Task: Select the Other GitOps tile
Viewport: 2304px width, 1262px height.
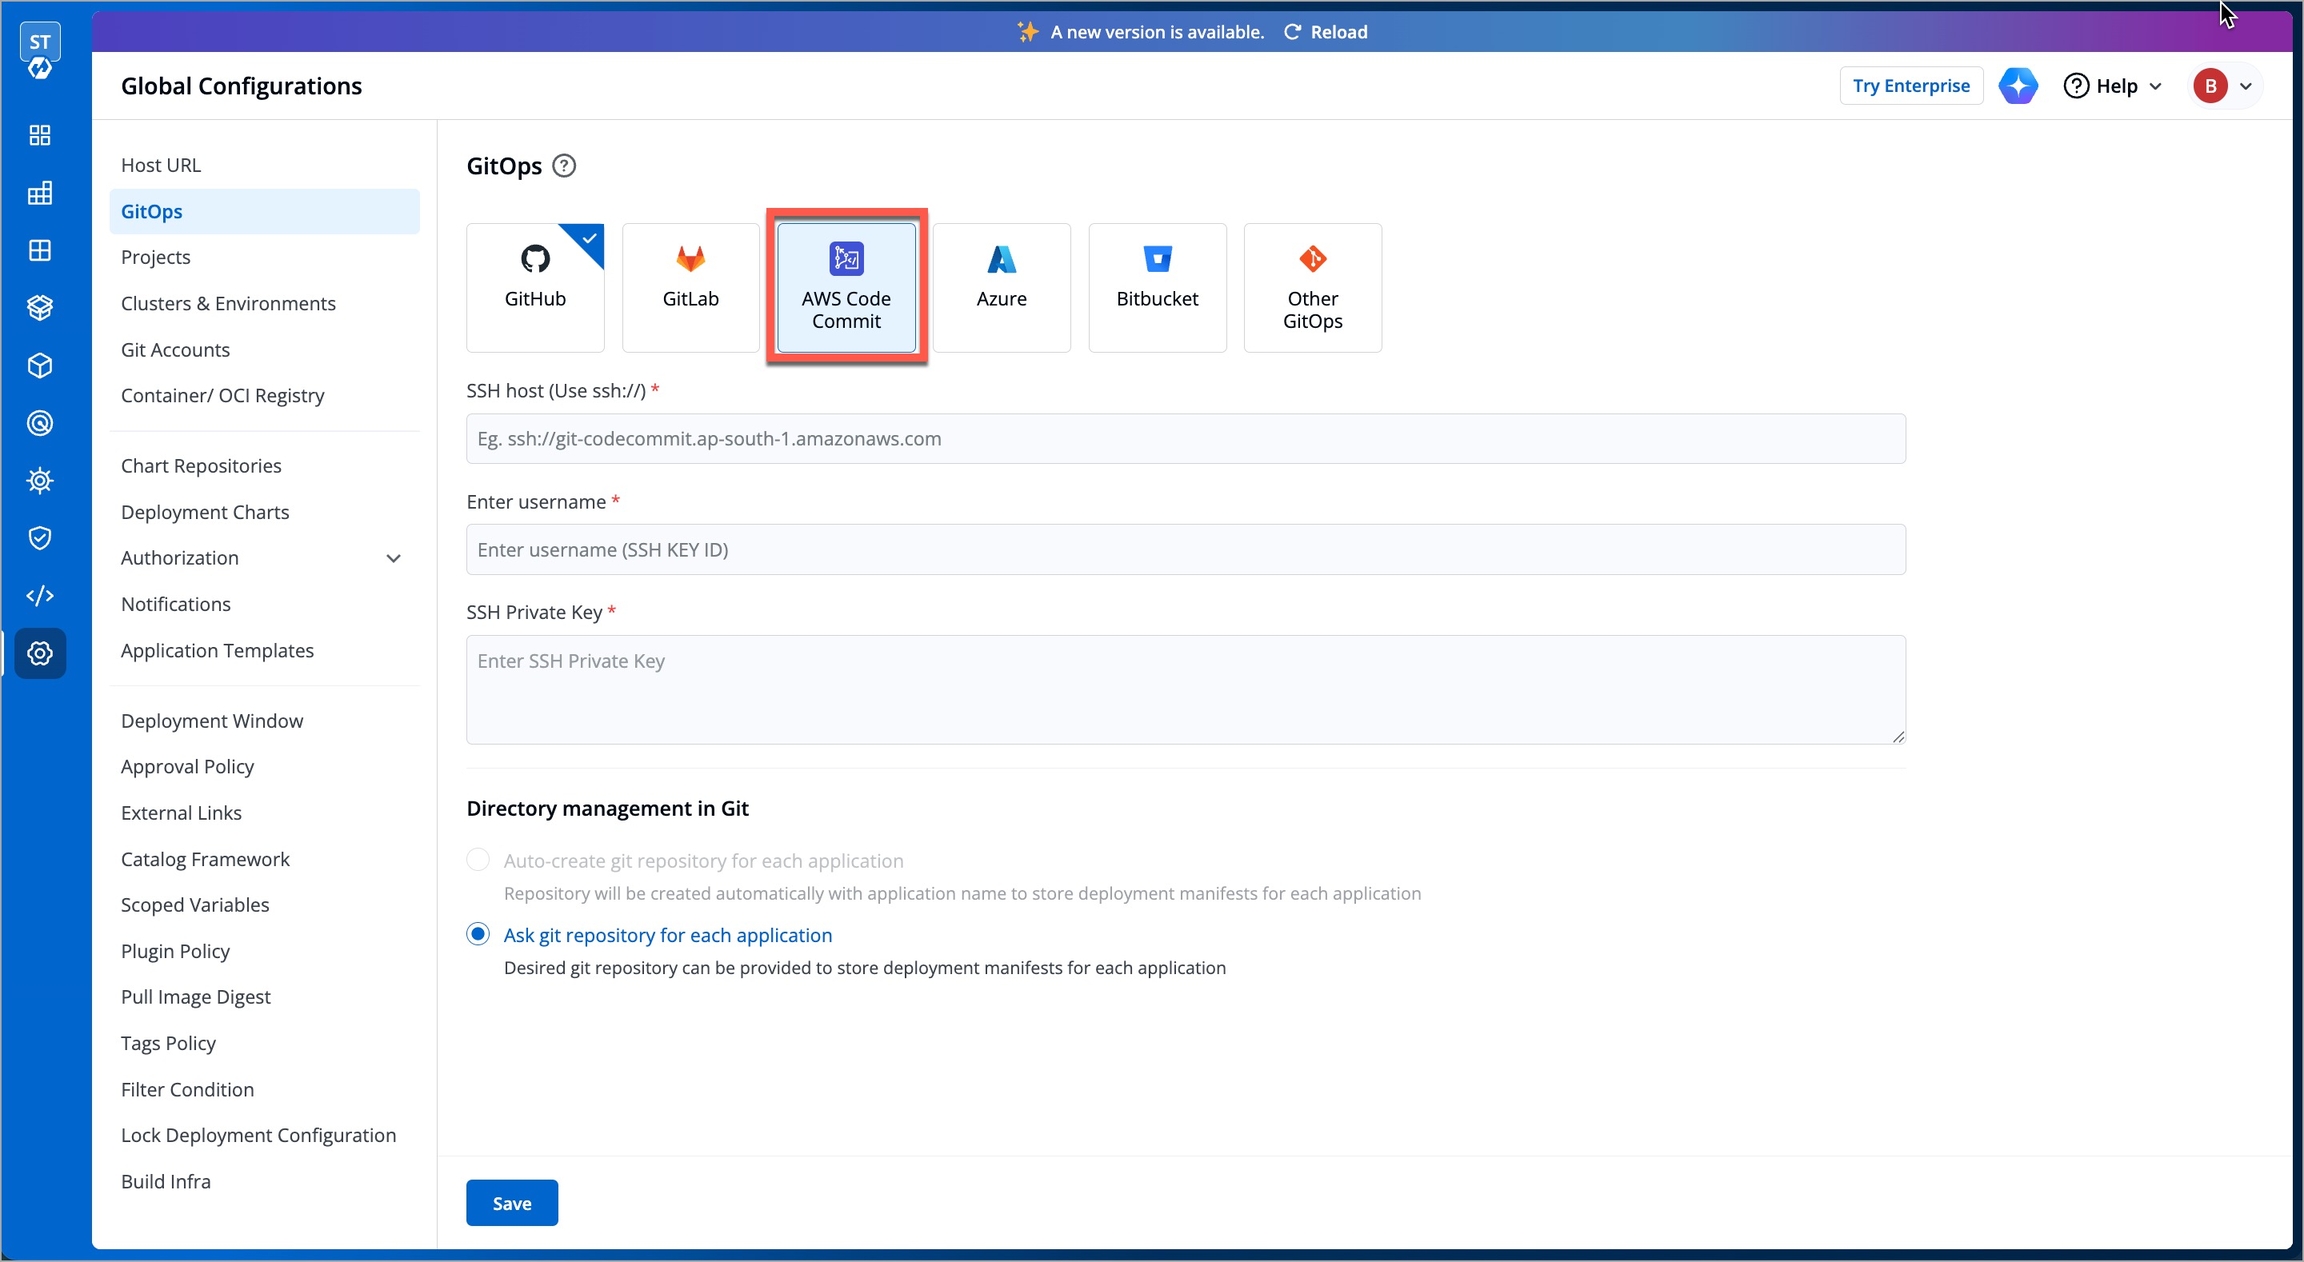Action: point(1312,287)
